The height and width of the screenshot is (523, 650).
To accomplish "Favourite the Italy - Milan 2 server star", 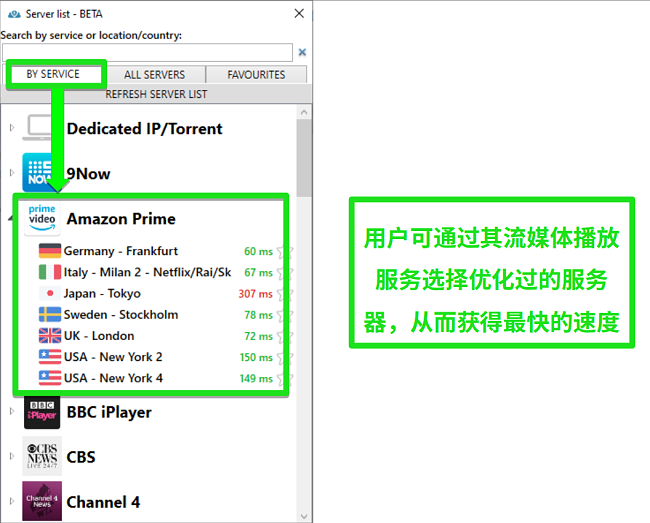I will pyautogui.click(x=285, y=273).
